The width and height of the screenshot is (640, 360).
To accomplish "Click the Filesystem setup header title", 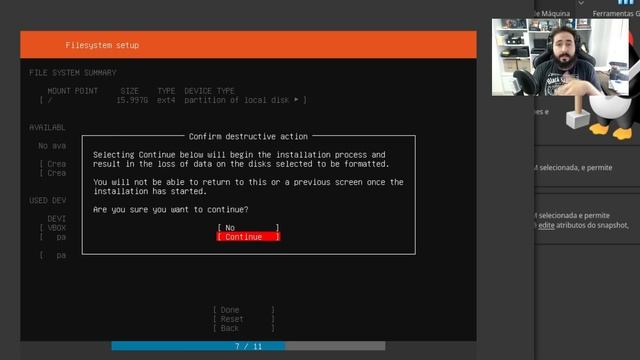I will click(102, 45).
